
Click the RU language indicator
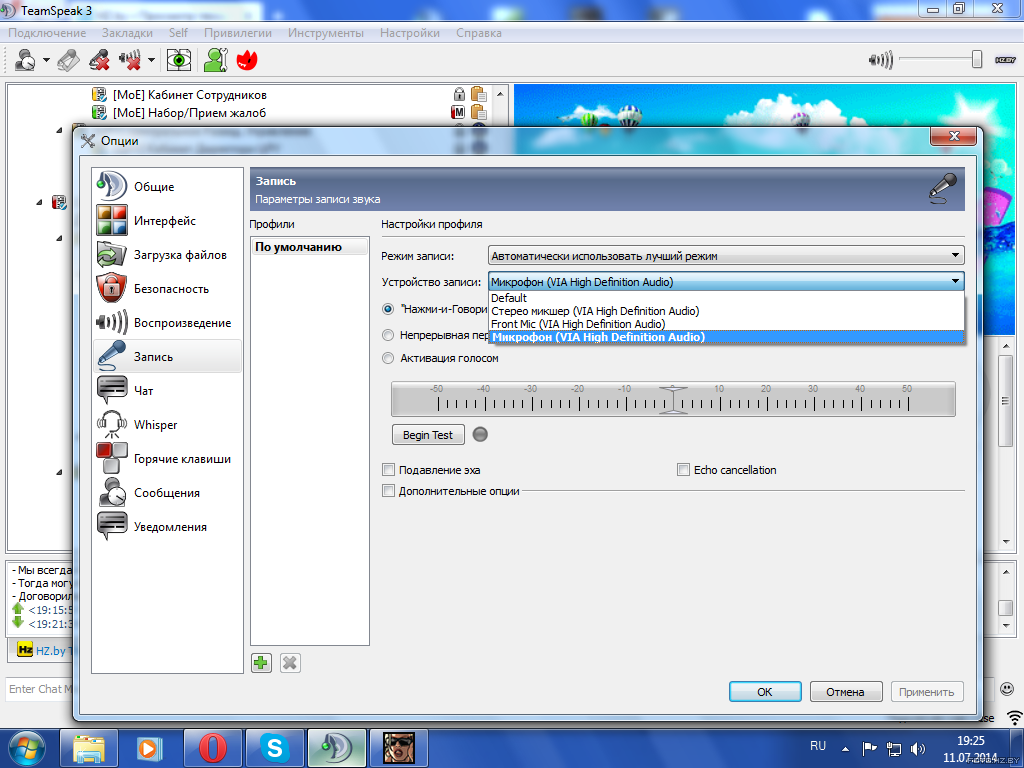coord(818,746)
